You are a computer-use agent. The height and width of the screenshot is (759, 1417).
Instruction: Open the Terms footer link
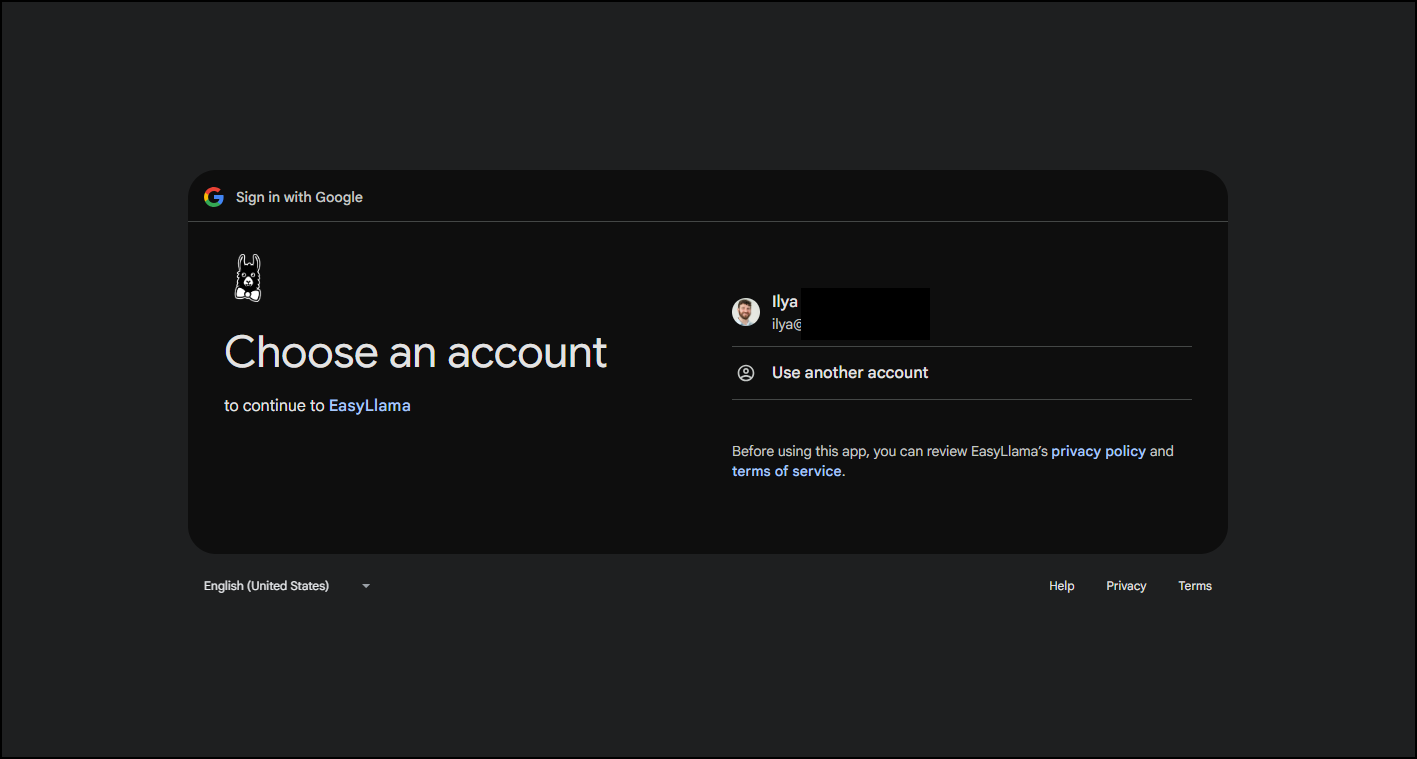pyautogui.click(x=1194, y=586)
